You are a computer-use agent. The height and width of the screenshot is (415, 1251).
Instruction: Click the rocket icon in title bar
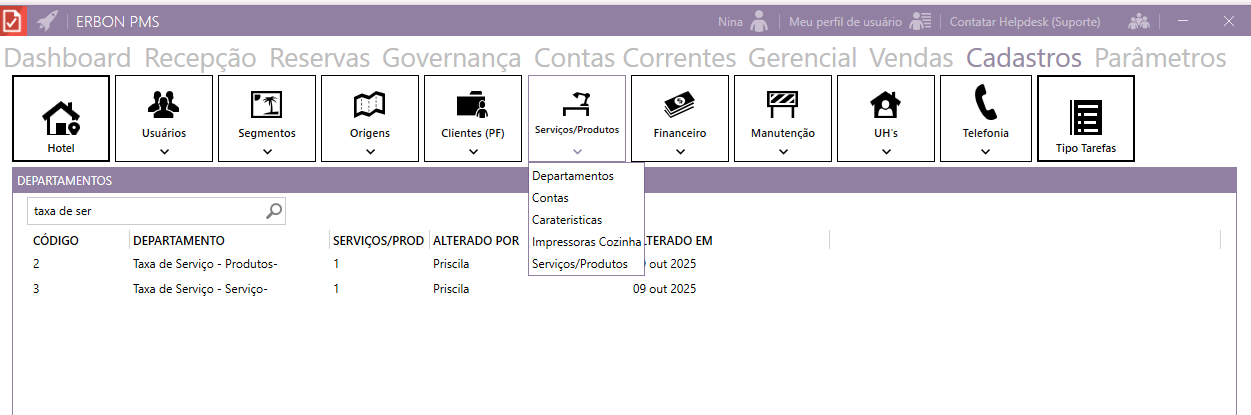click(x=46, y=21)
